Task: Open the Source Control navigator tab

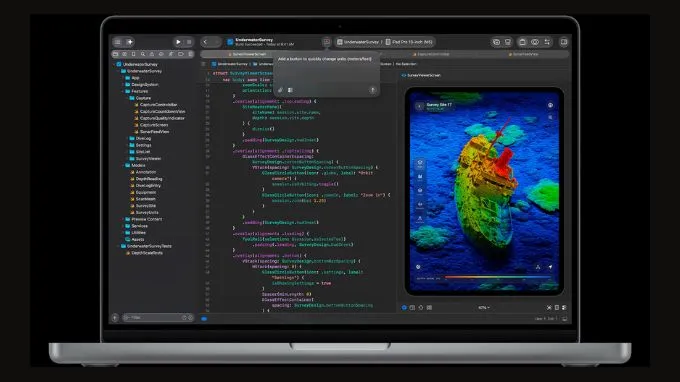Action: tap(124, 54)
